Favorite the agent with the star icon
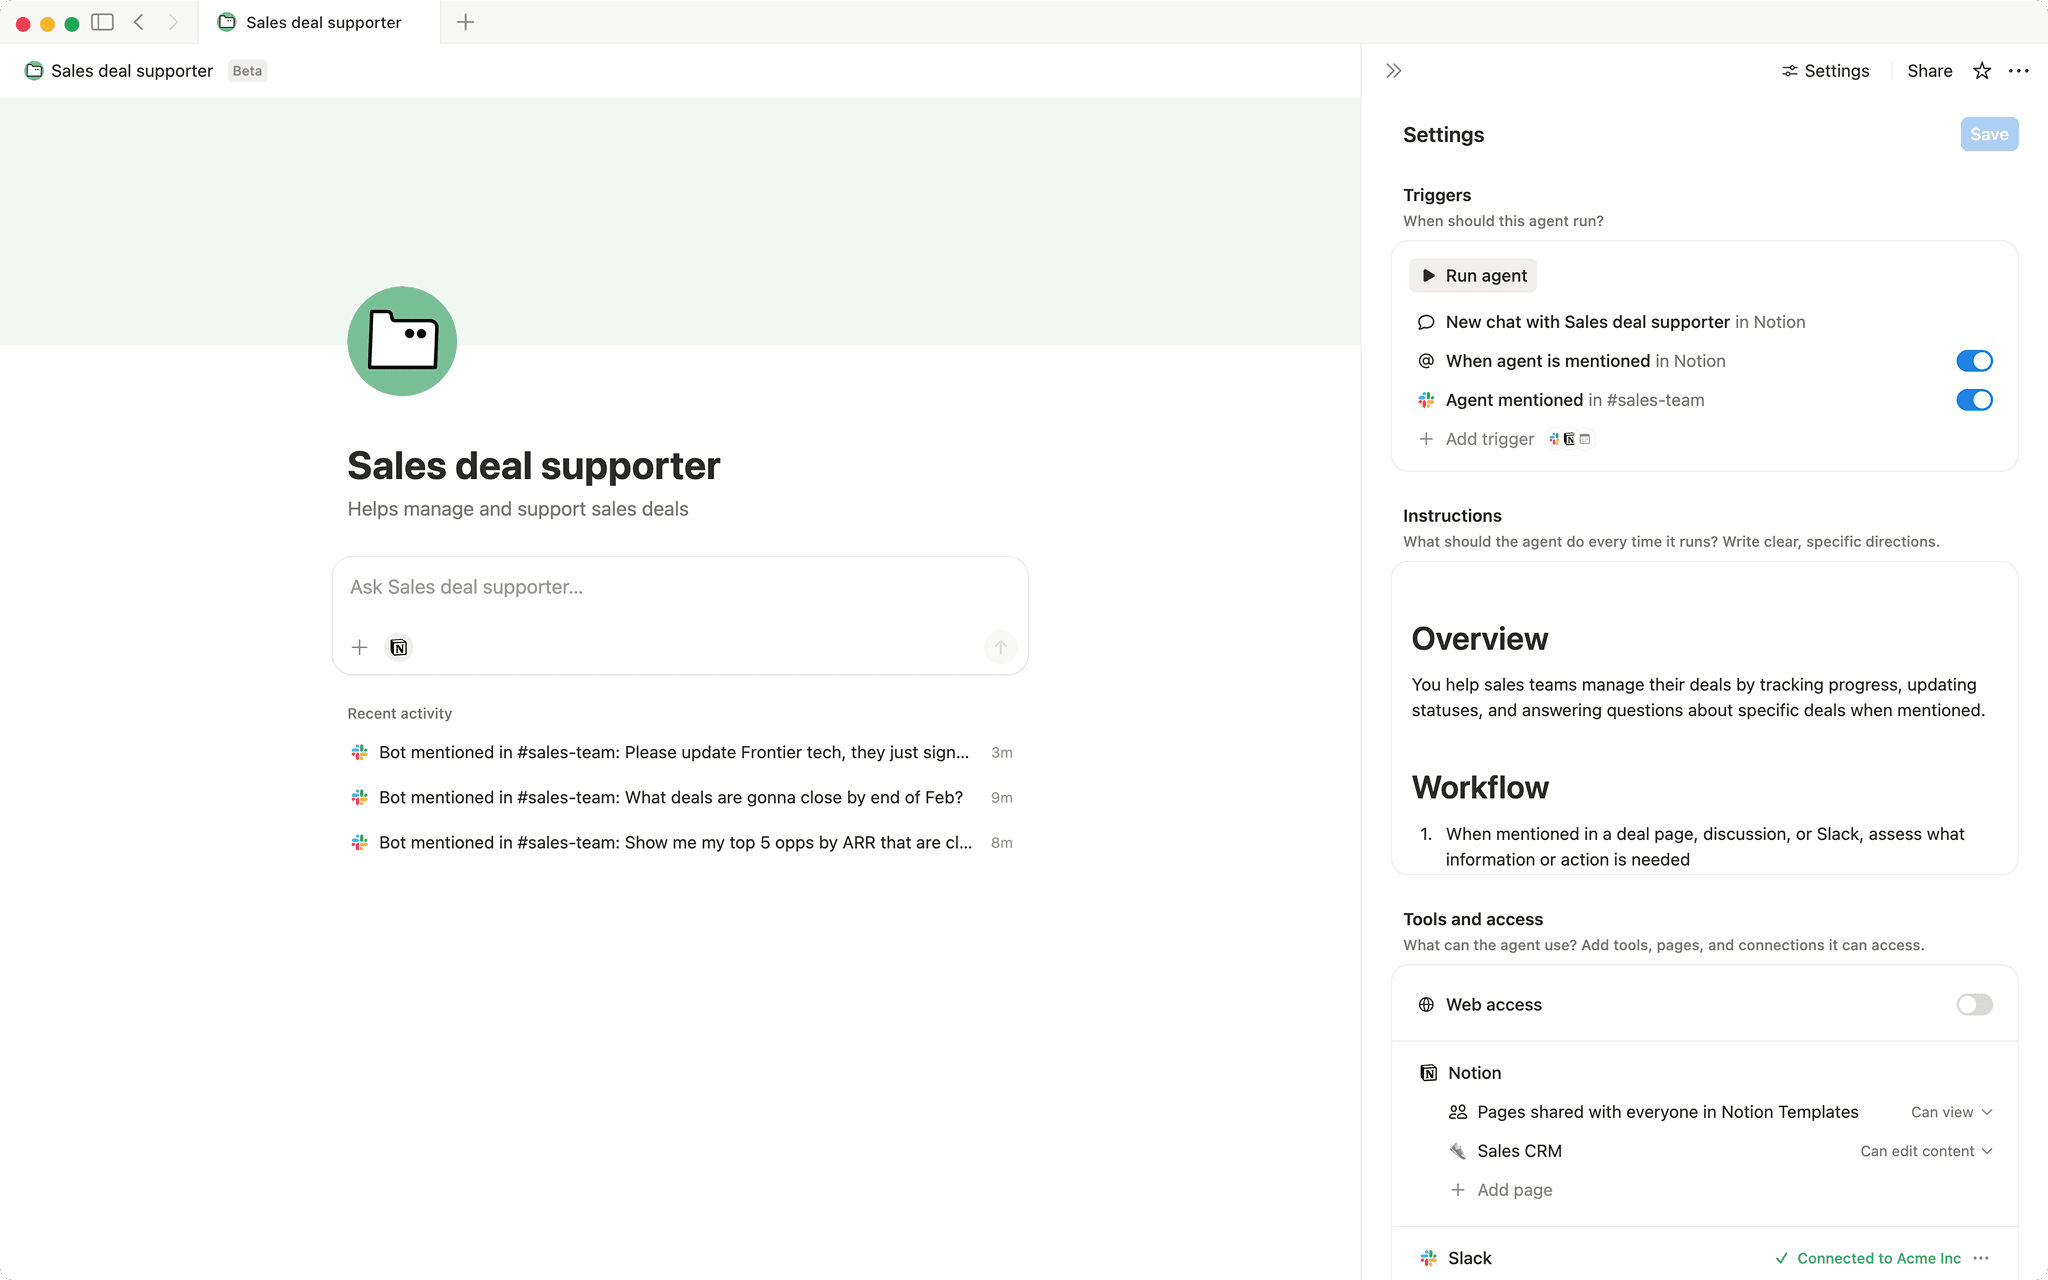This screenshot has height=1280, width=2048. point(1981,70)
